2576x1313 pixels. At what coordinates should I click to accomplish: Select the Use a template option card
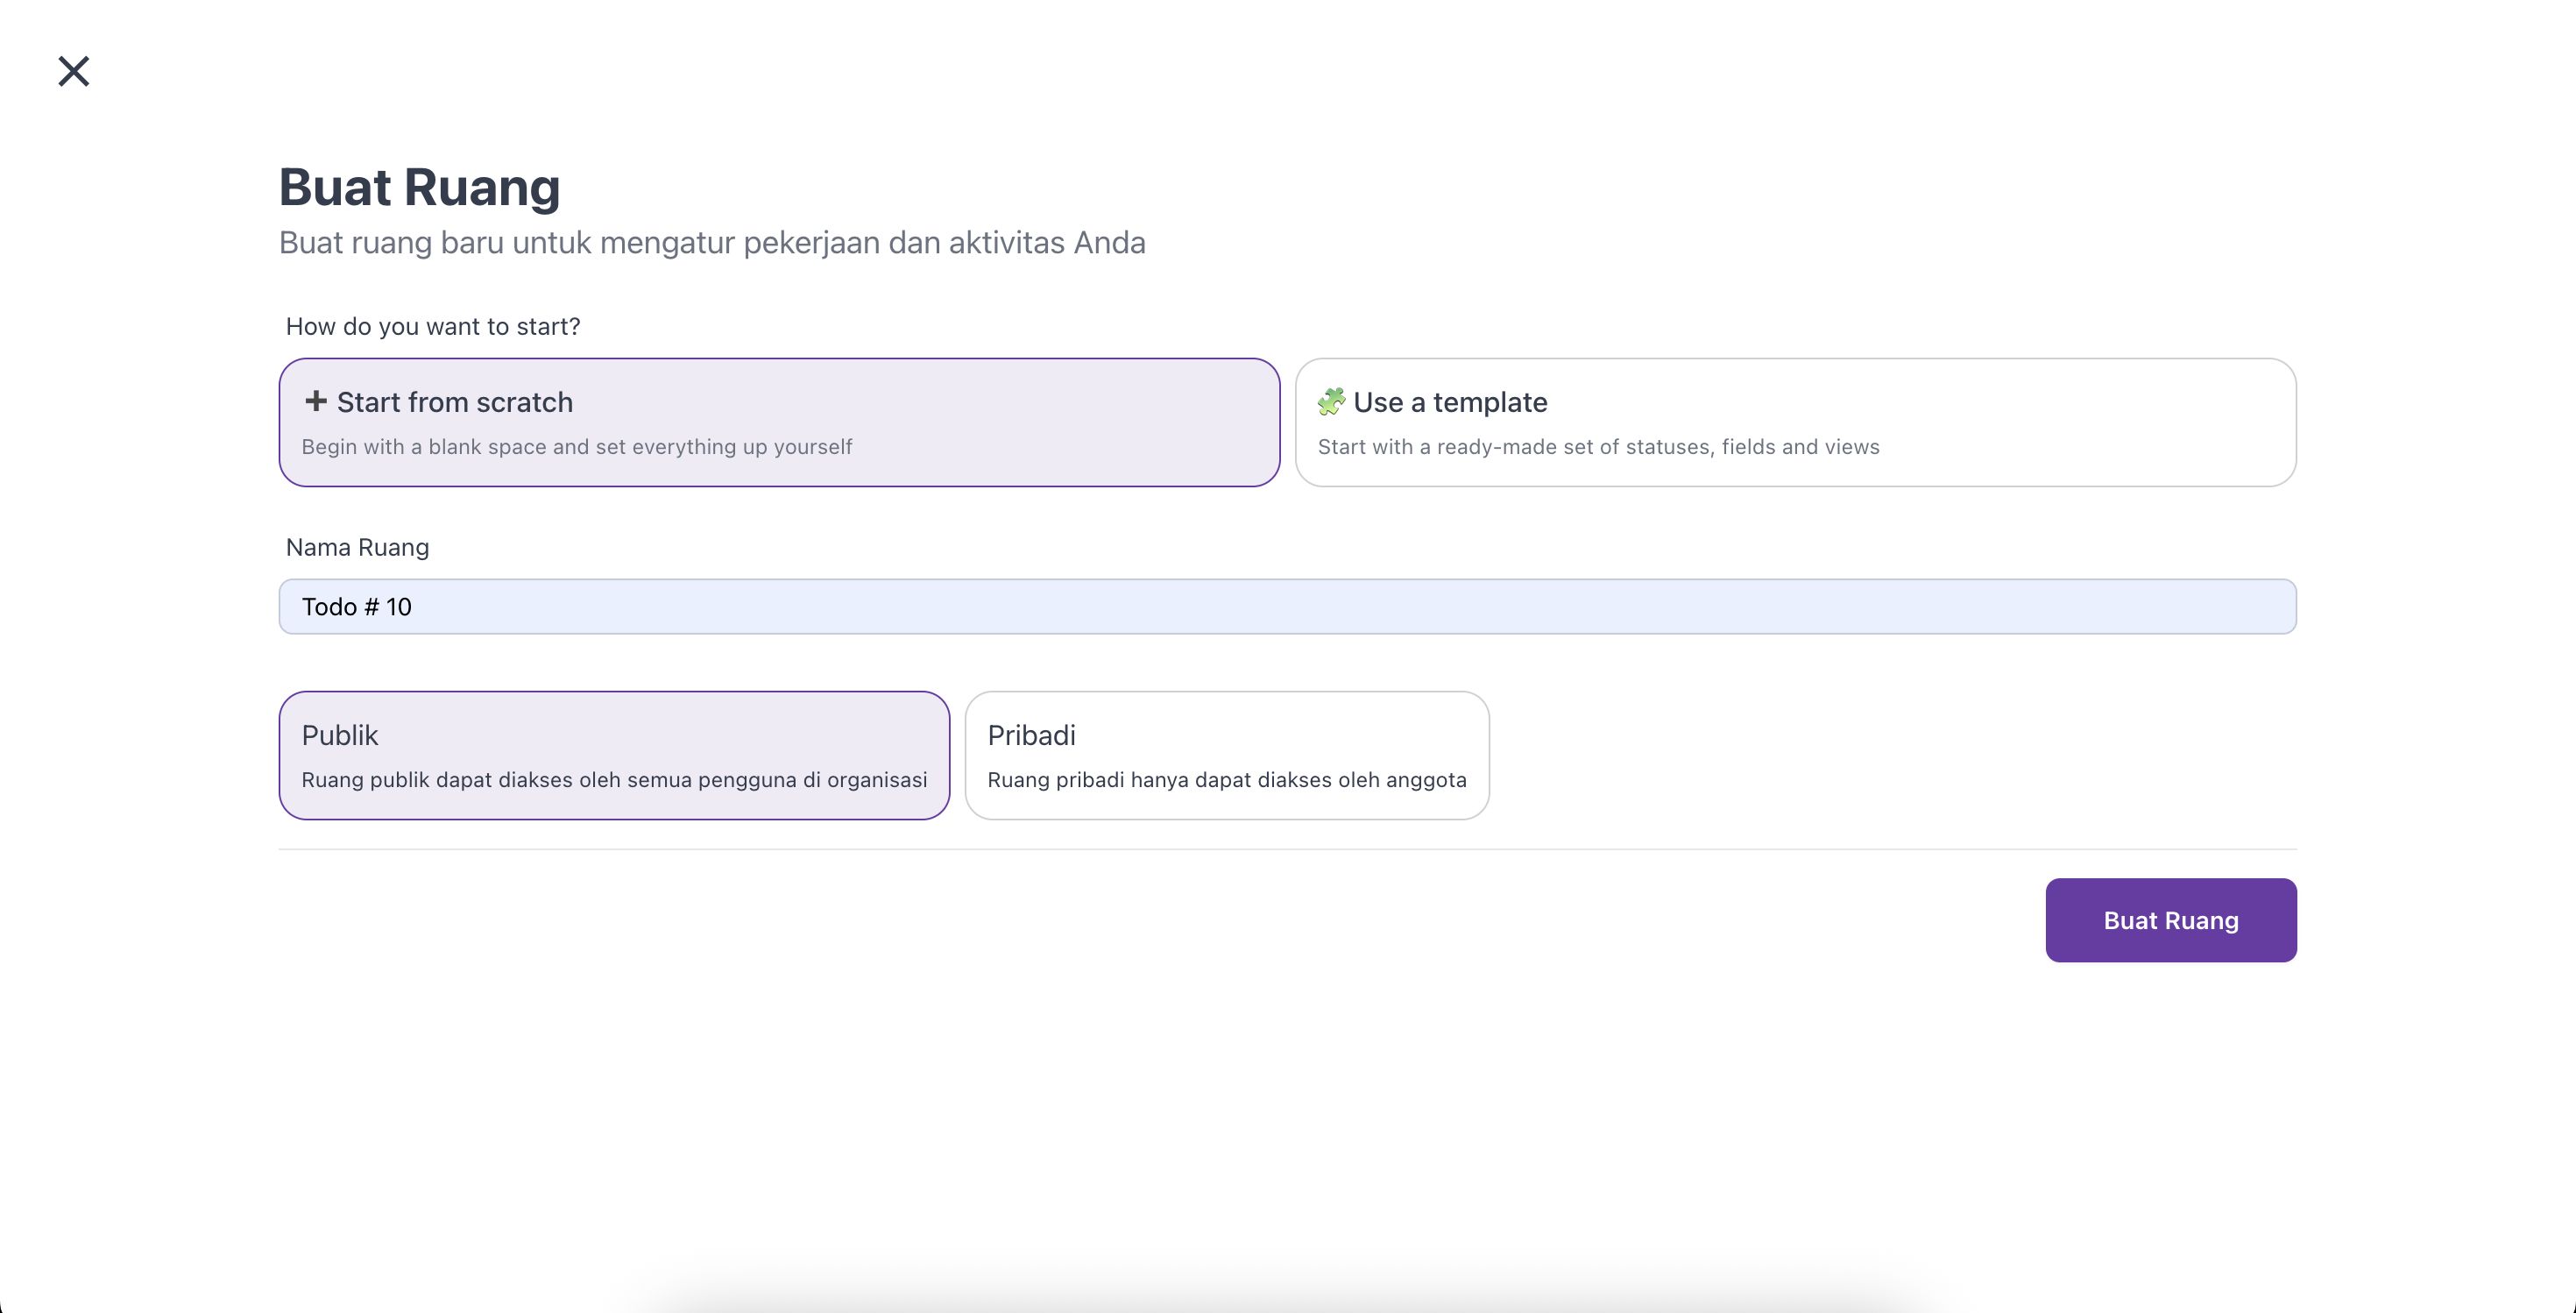click(x=1795, y=422)
